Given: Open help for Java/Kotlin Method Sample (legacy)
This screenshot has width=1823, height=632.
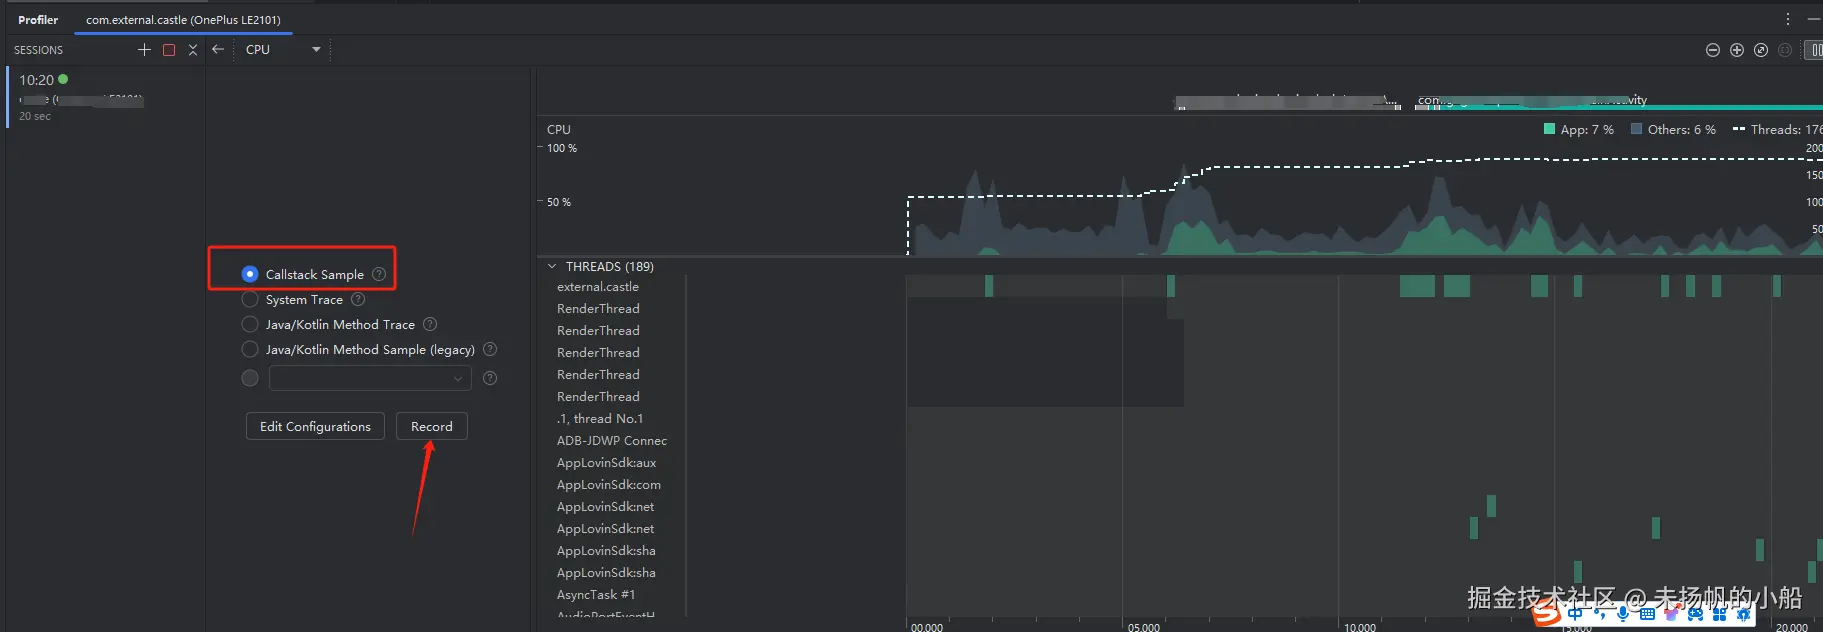Looking at the screenshot, I should pyautogui.click(x=490, y=349).
